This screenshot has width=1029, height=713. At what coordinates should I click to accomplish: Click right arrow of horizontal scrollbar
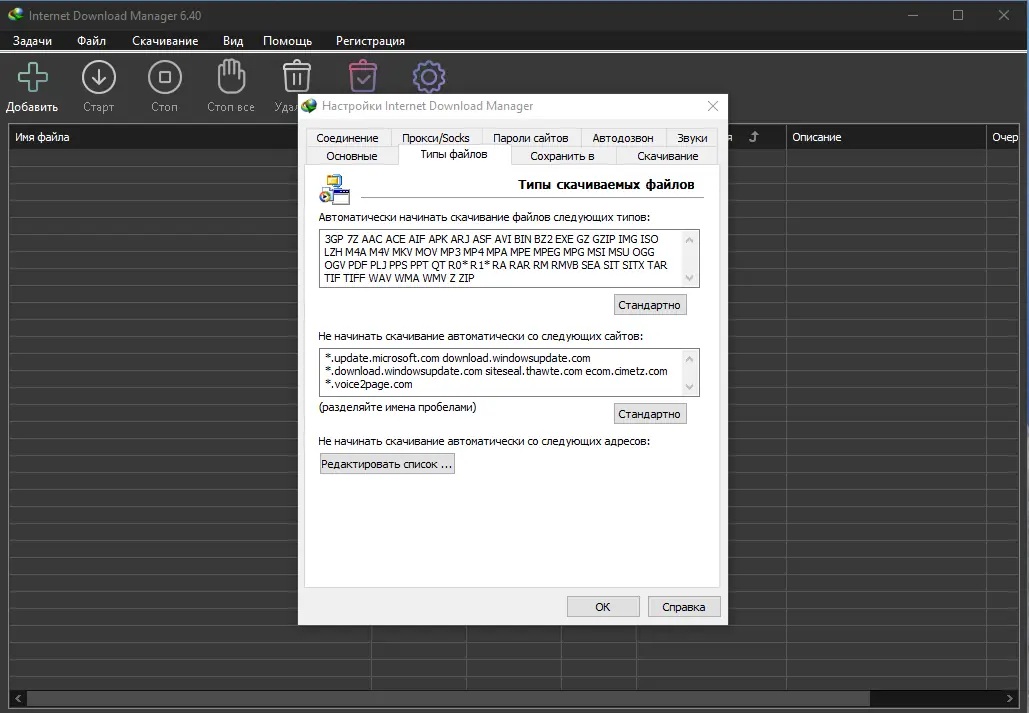pos(1010,698)
